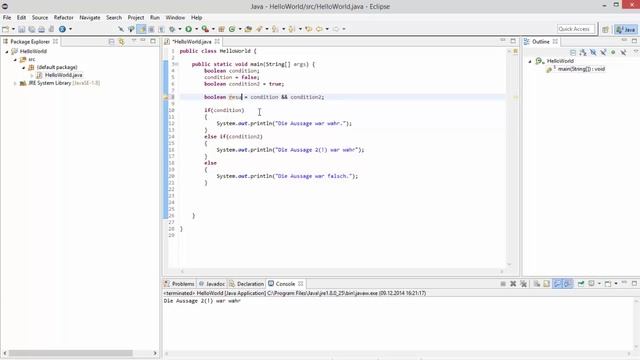This screenshot has height=360, width=640.
Task: Click Remove All Terminated Launches in Console
Action: tap(523, 284)
